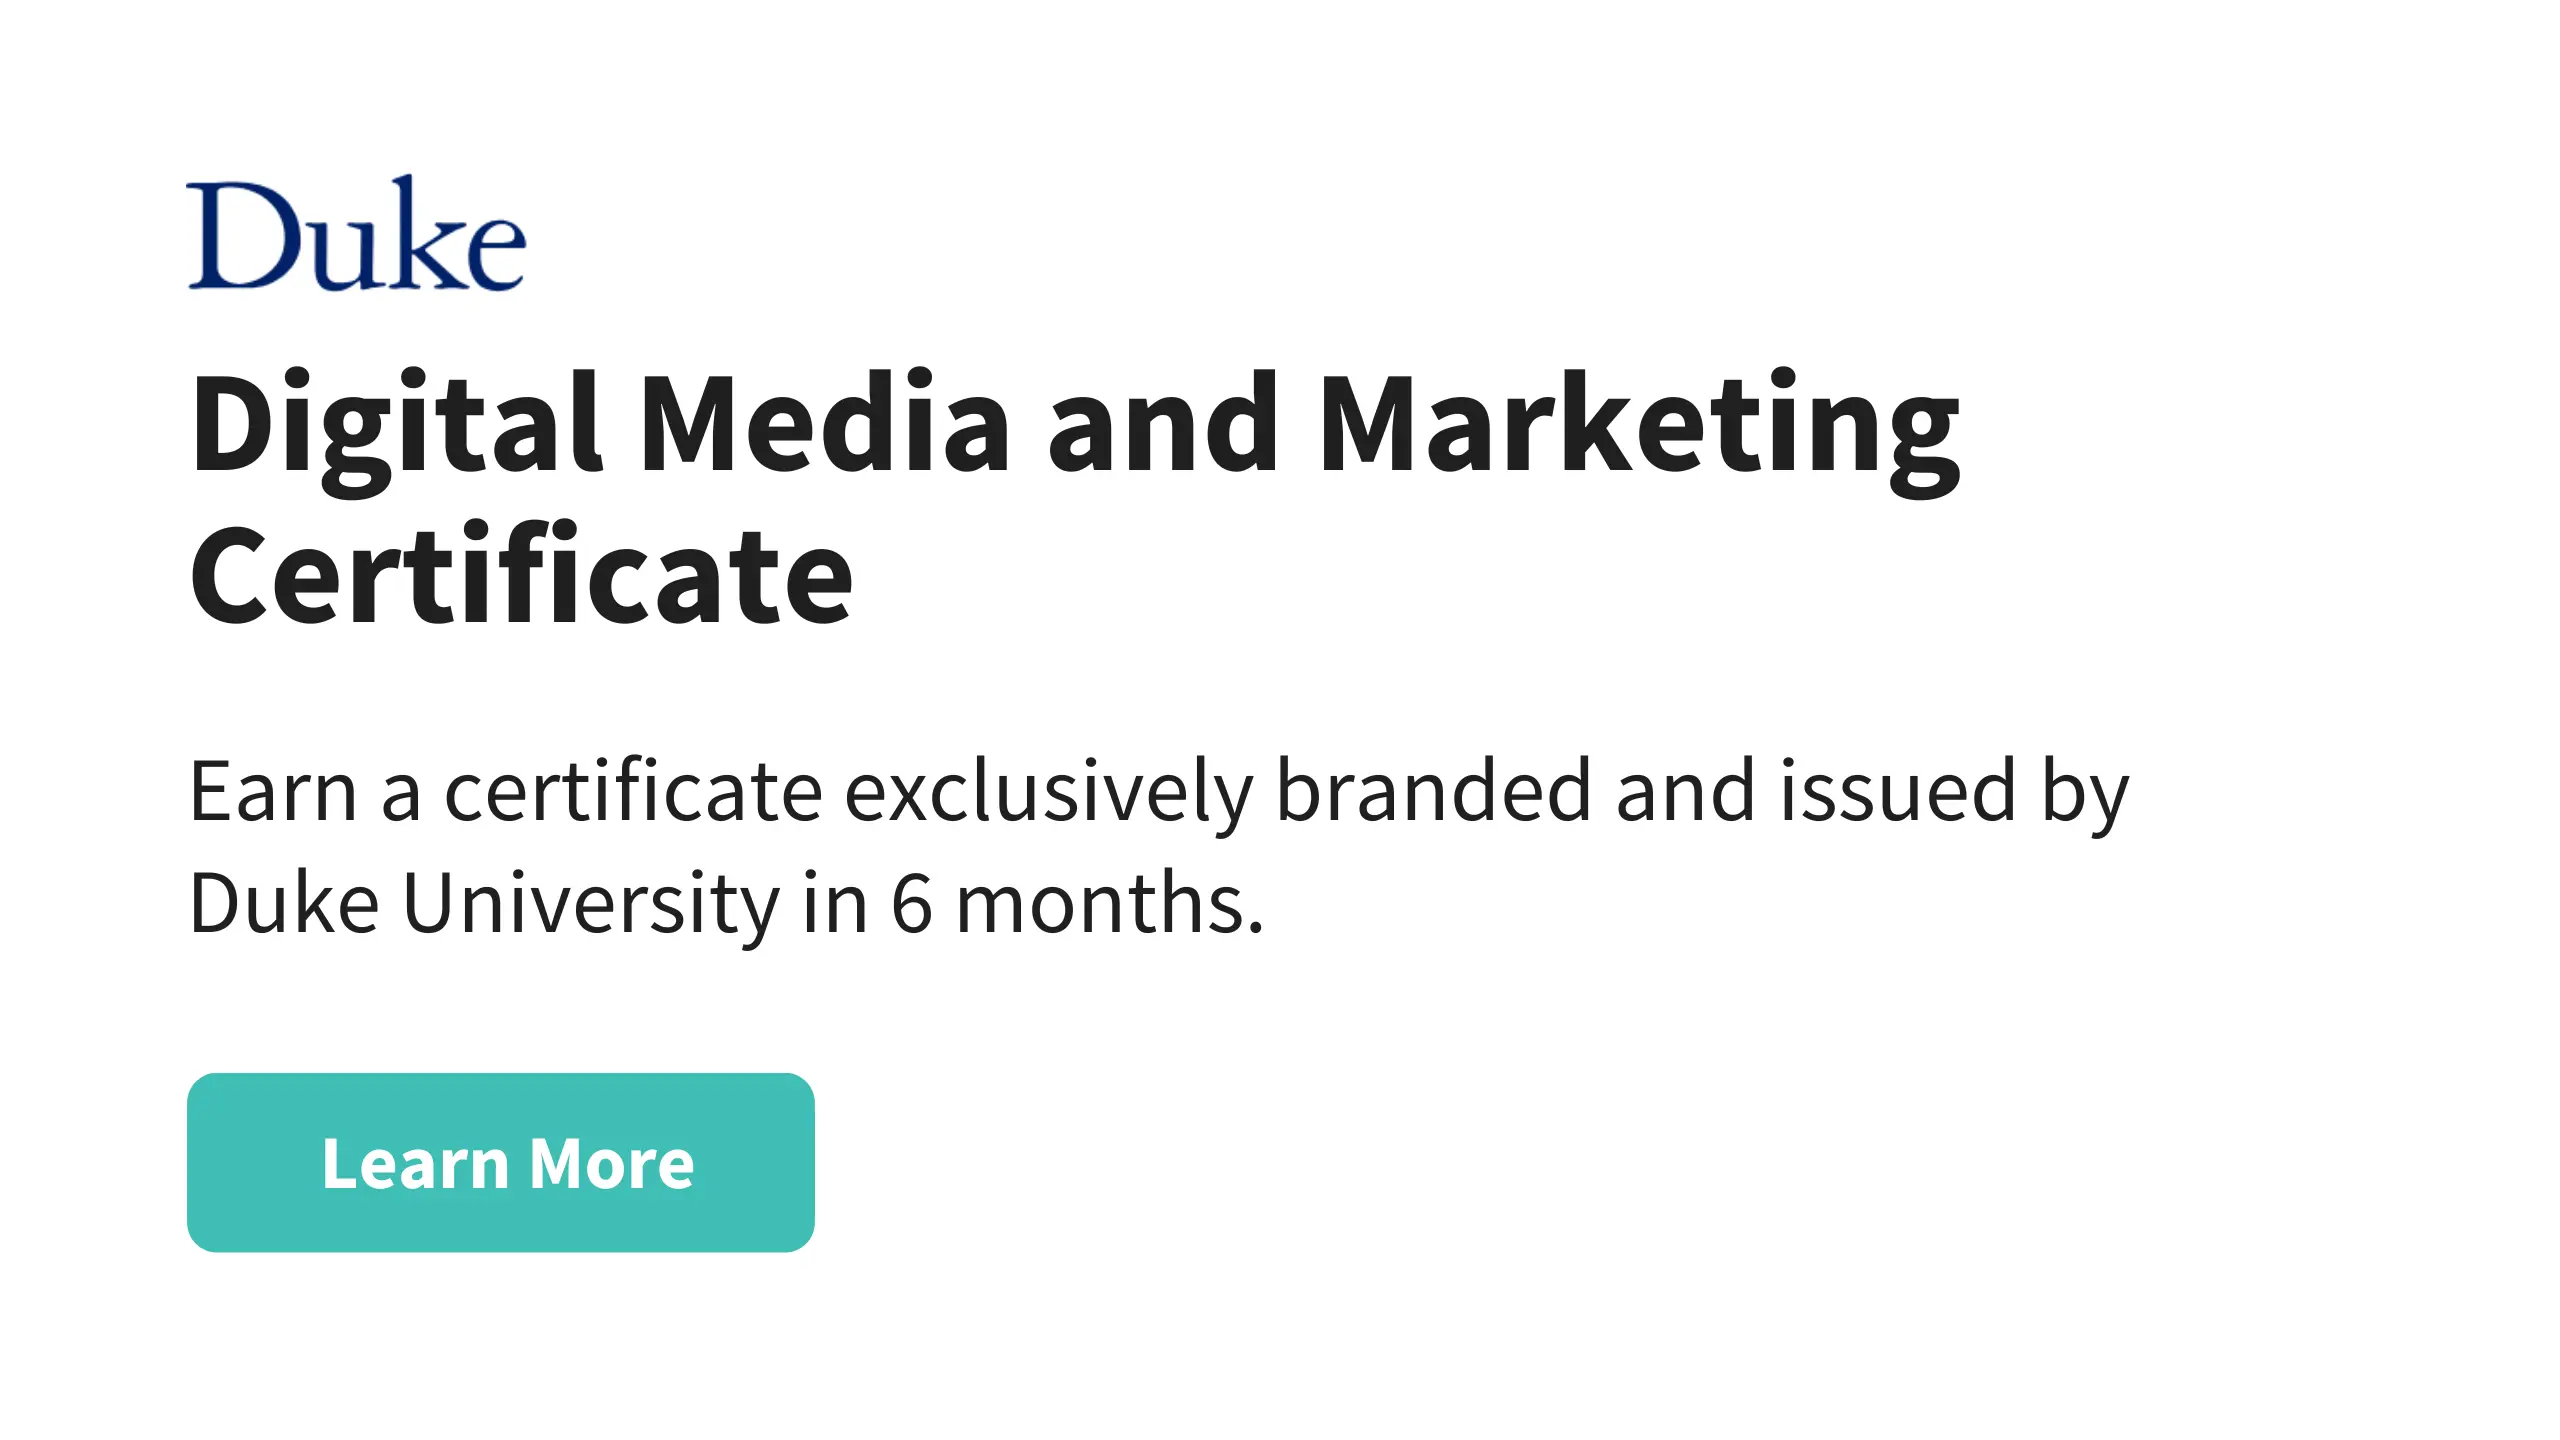
Task: Click the Learn More button
Action: [500, 1162]
